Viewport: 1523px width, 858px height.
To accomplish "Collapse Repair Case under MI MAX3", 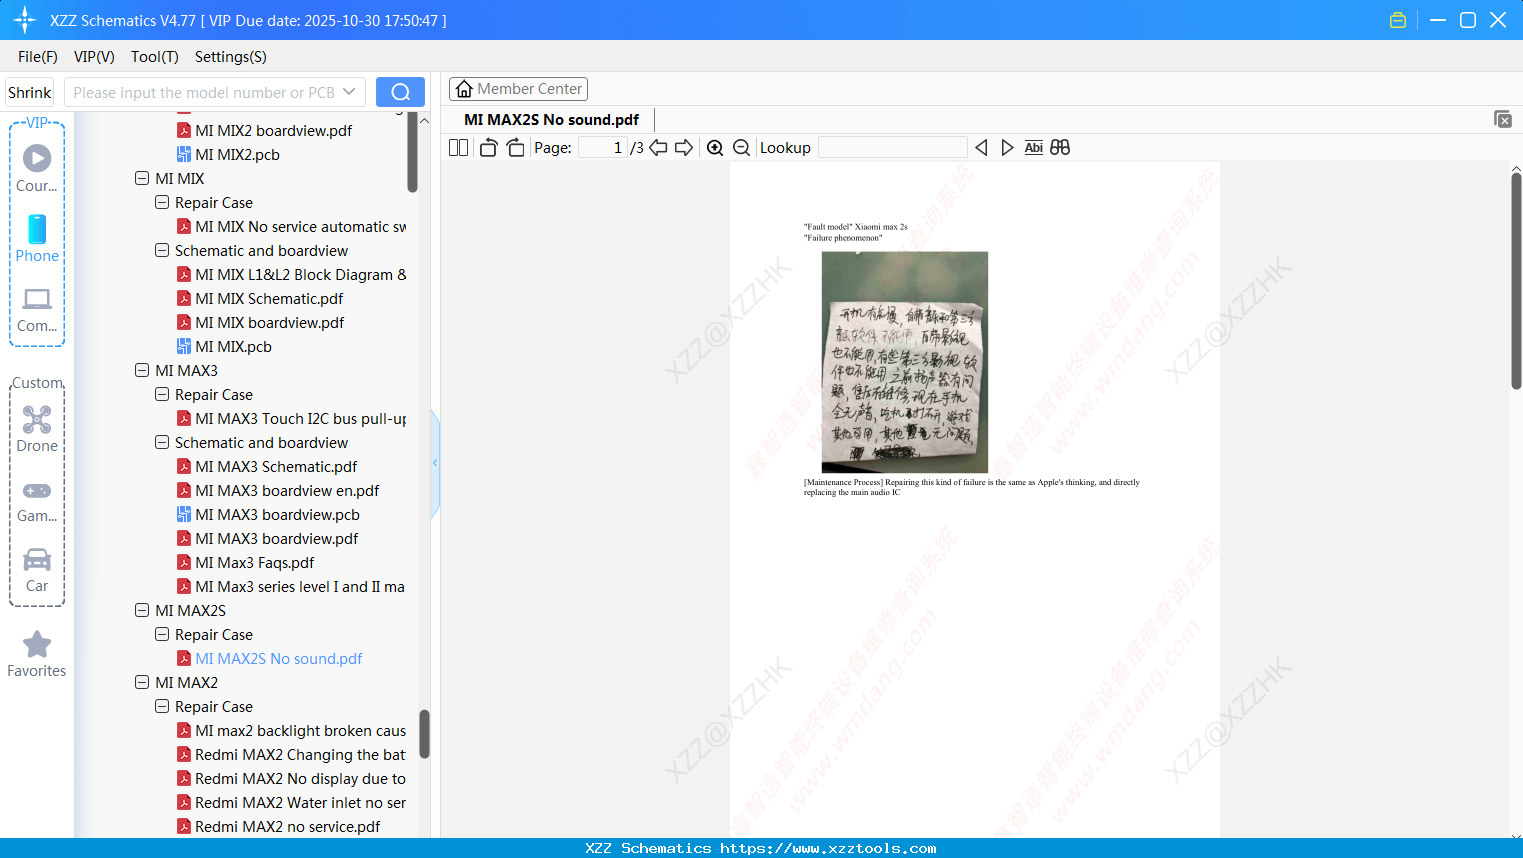I will pyautogui.click(x=162, y=395).
